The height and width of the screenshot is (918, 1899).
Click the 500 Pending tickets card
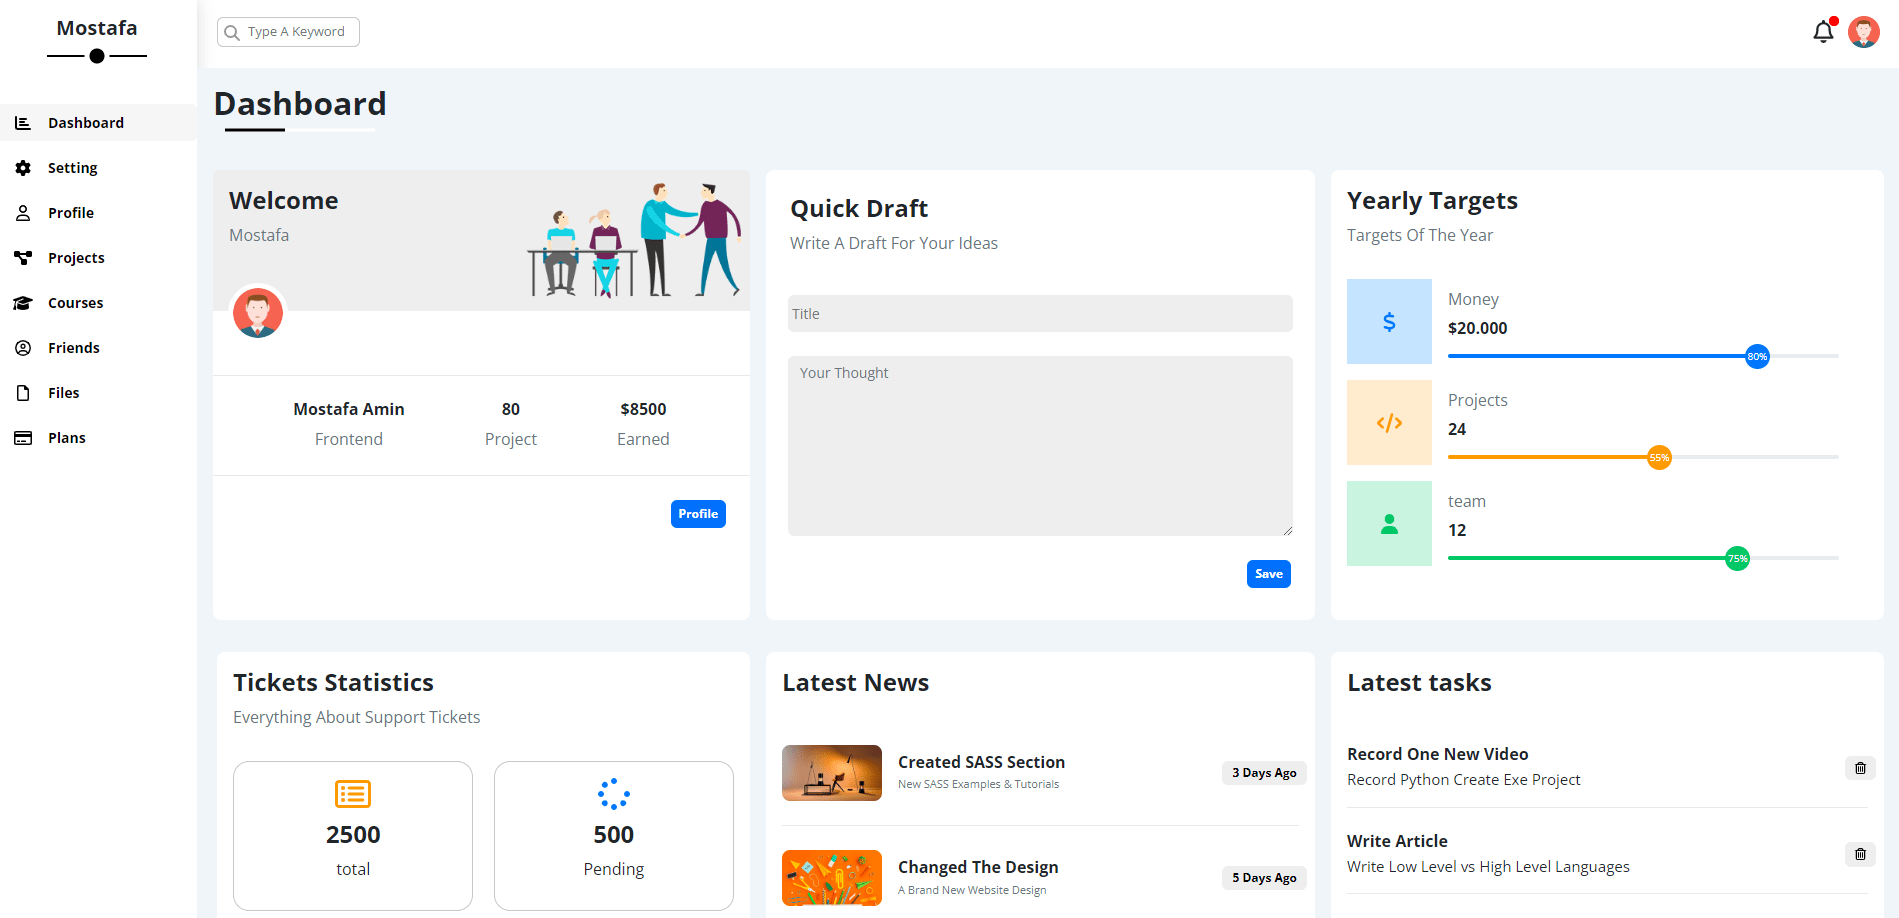(x=614, y=836)
